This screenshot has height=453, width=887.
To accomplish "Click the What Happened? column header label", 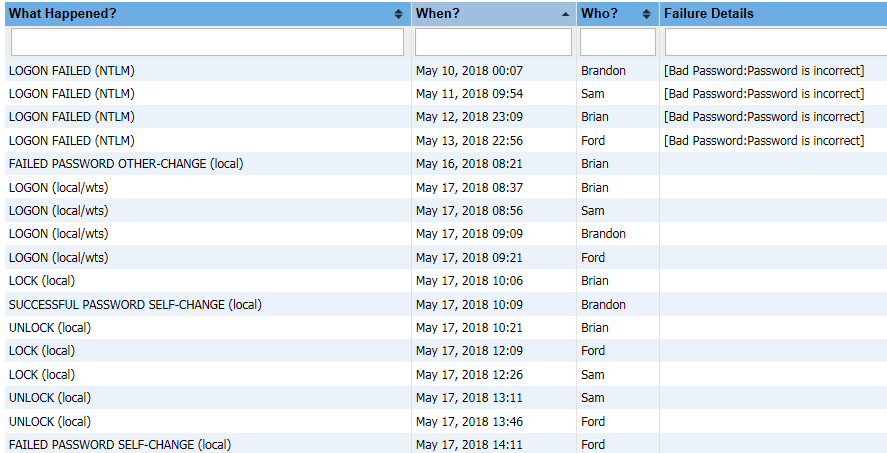I will pyautogui.click(x=63, y=14).
